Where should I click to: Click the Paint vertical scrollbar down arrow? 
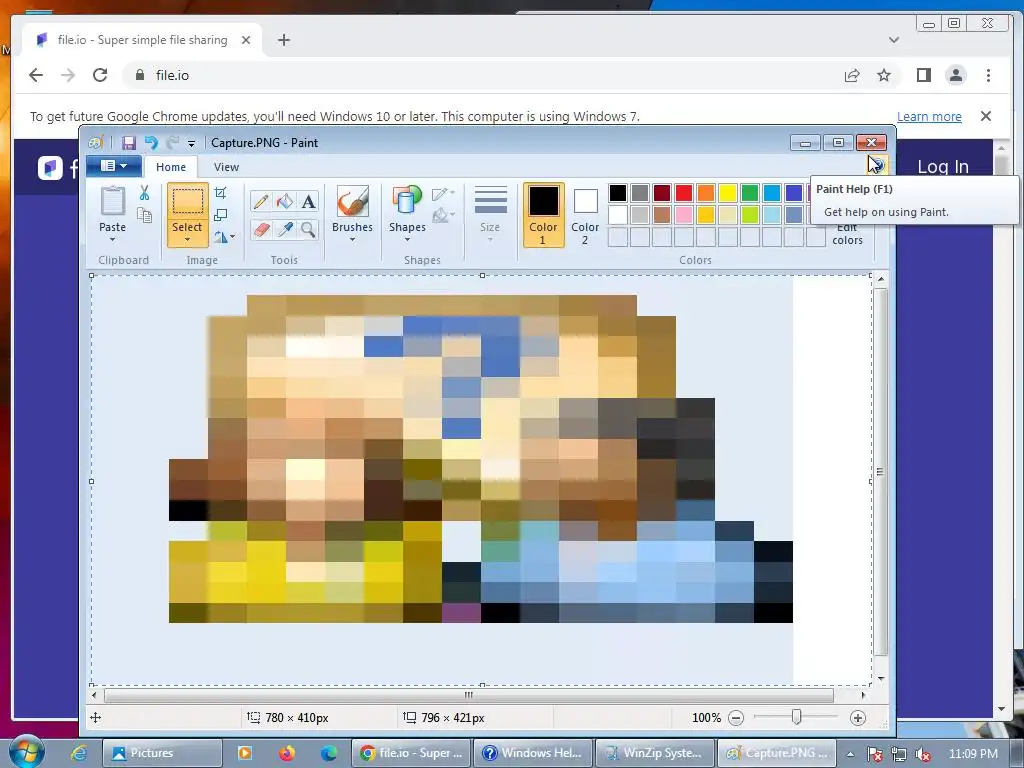pyautogui.click(x=881, y=679)
